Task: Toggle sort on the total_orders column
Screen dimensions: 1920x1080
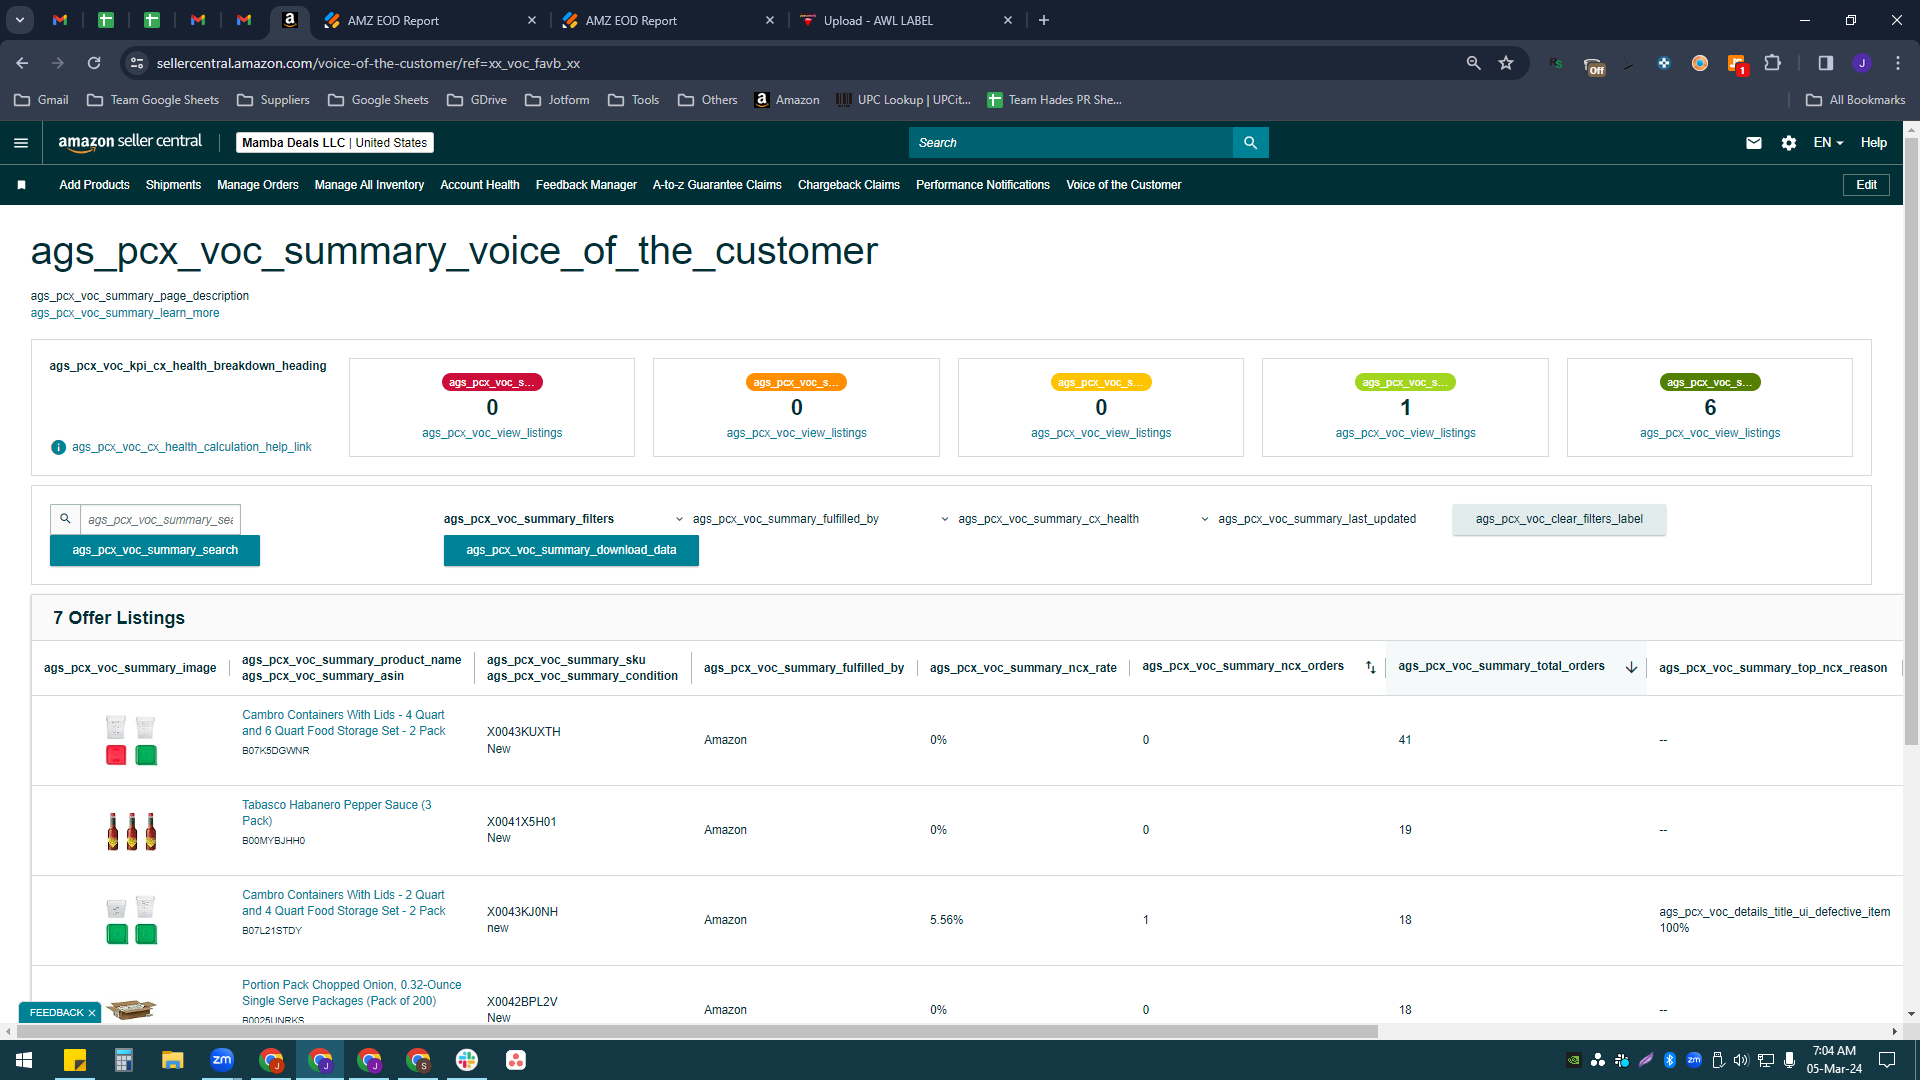Action: pos(1631,668)
